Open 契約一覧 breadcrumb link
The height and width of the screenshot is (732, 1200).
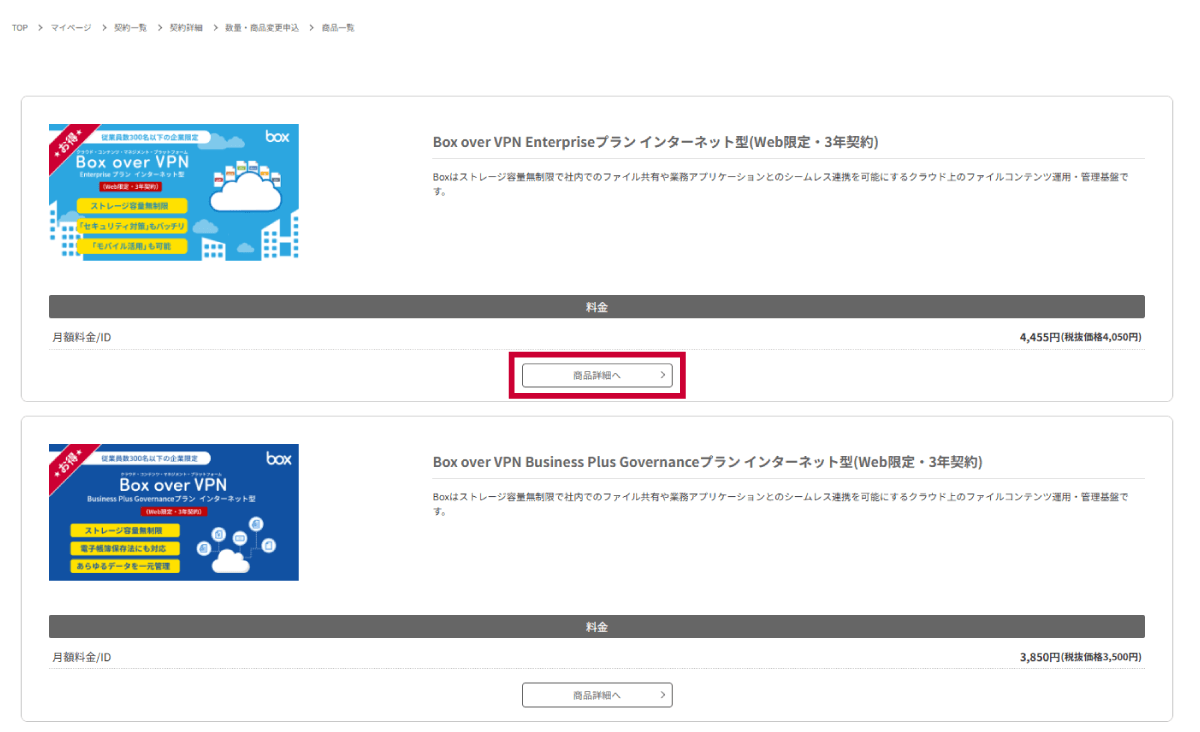click(x=130, y=28)
